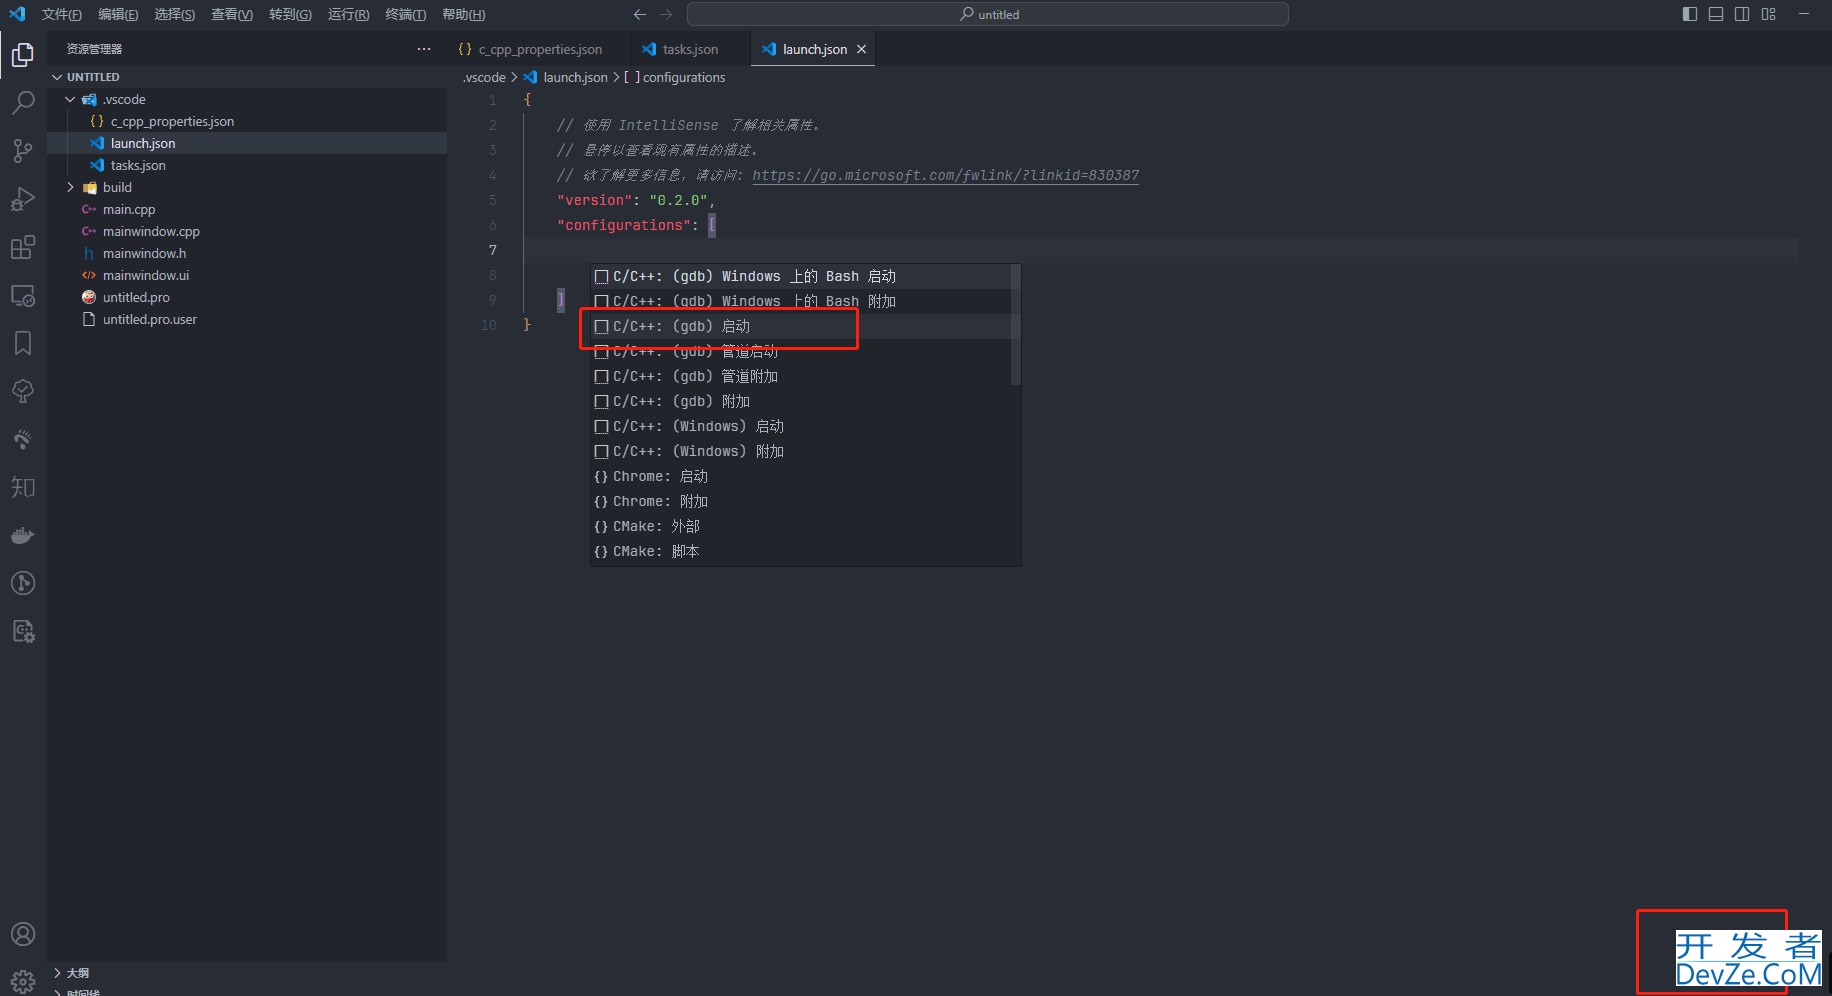This screenshot has width=1832, height=996.
Task: Open untitled.pro.user in explorer
Action: coord(247,319)
